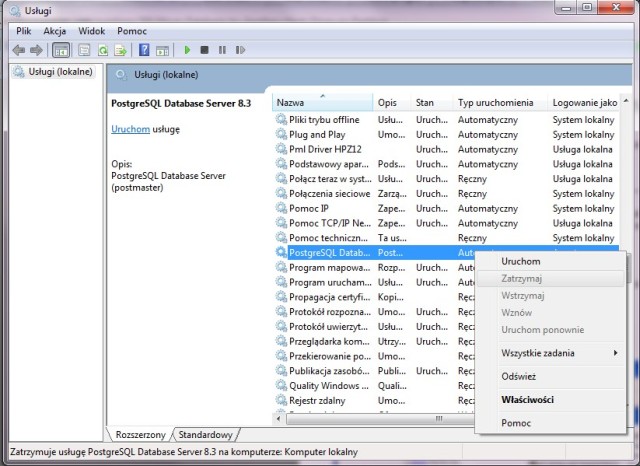640x466 pixels.
Task: Click the Back arrow in toolbar
Action: pyautogui.click(x=18, y=50)
